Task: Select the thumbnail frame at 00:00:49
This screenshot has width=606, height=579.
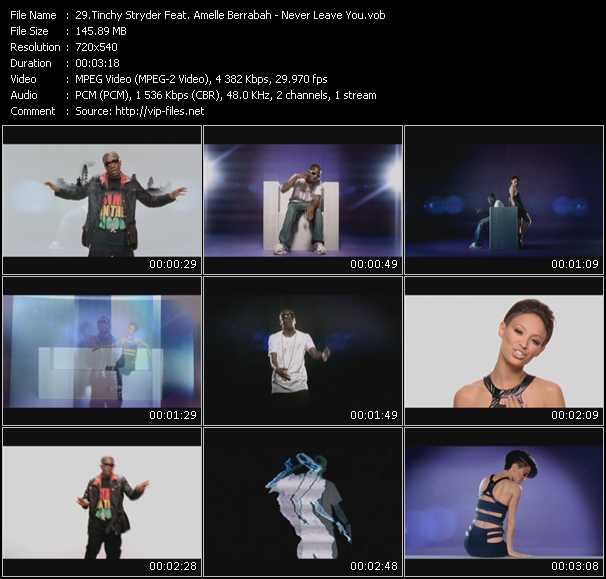Action: (303, 200)
